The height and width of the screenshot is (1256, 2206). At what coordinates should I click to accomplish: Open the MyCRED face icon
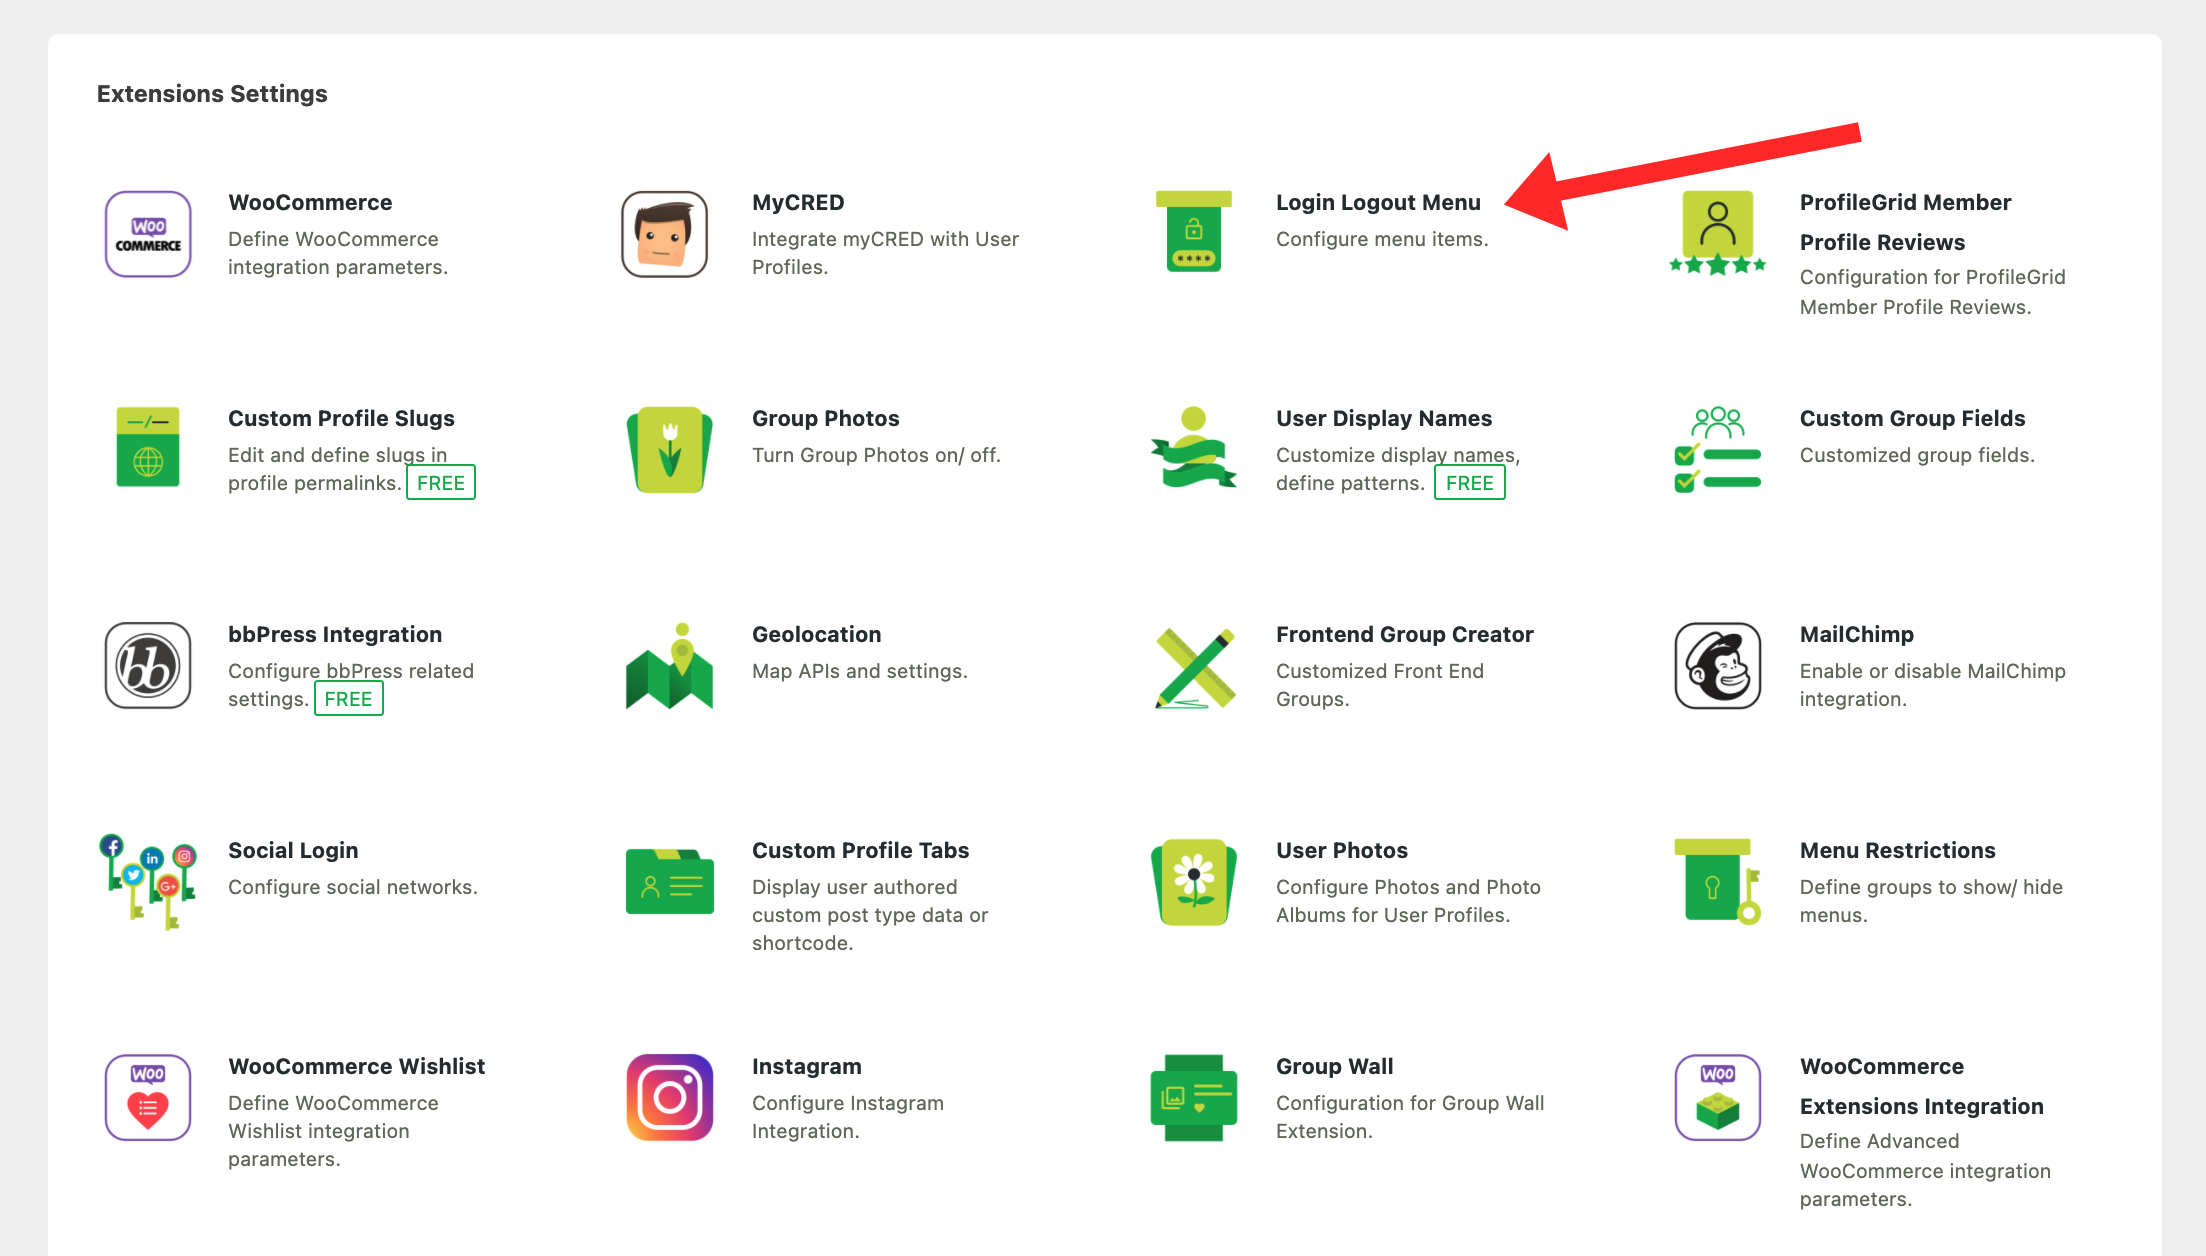click(x=665, y=234)
